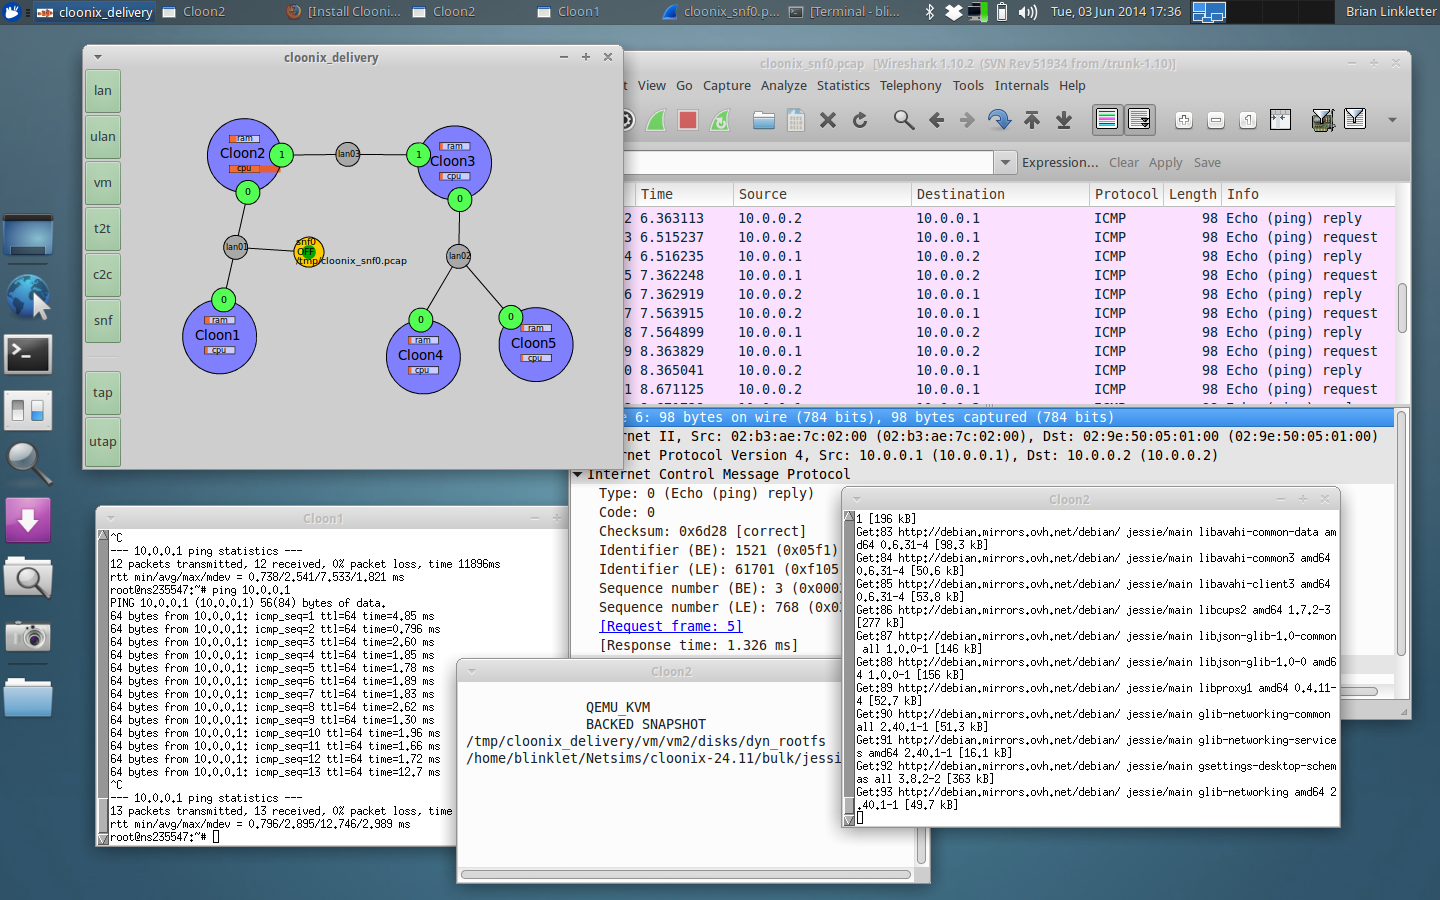Click the vm button in cloonix sidebar
This screenshot has height=900, width=1440.
[x=103, y=183]
